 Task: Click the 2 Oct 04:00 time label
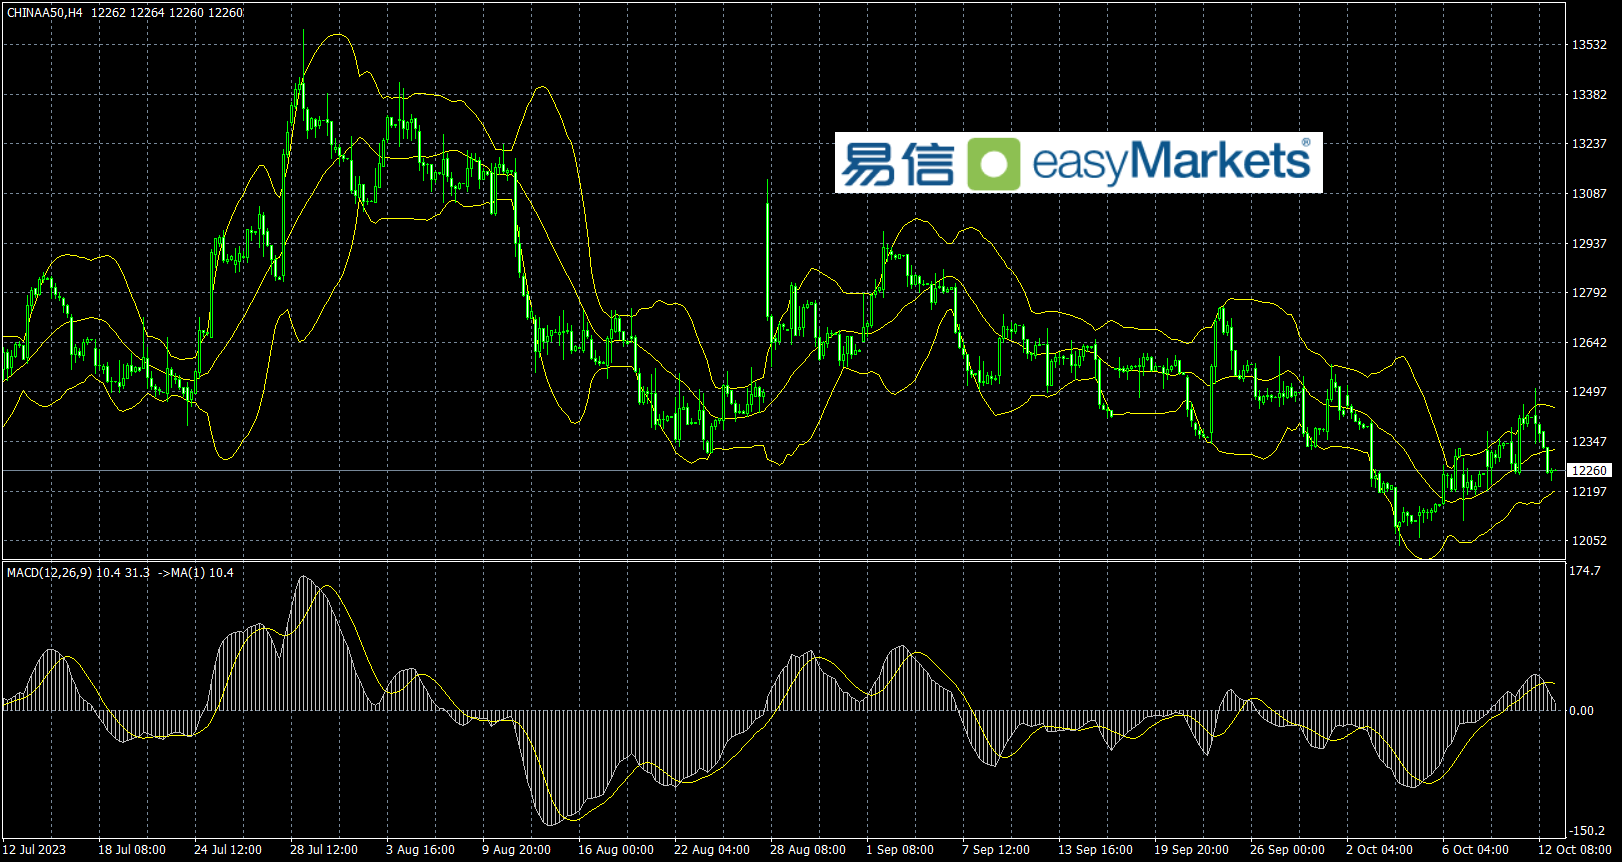(x=1380, y=850)
